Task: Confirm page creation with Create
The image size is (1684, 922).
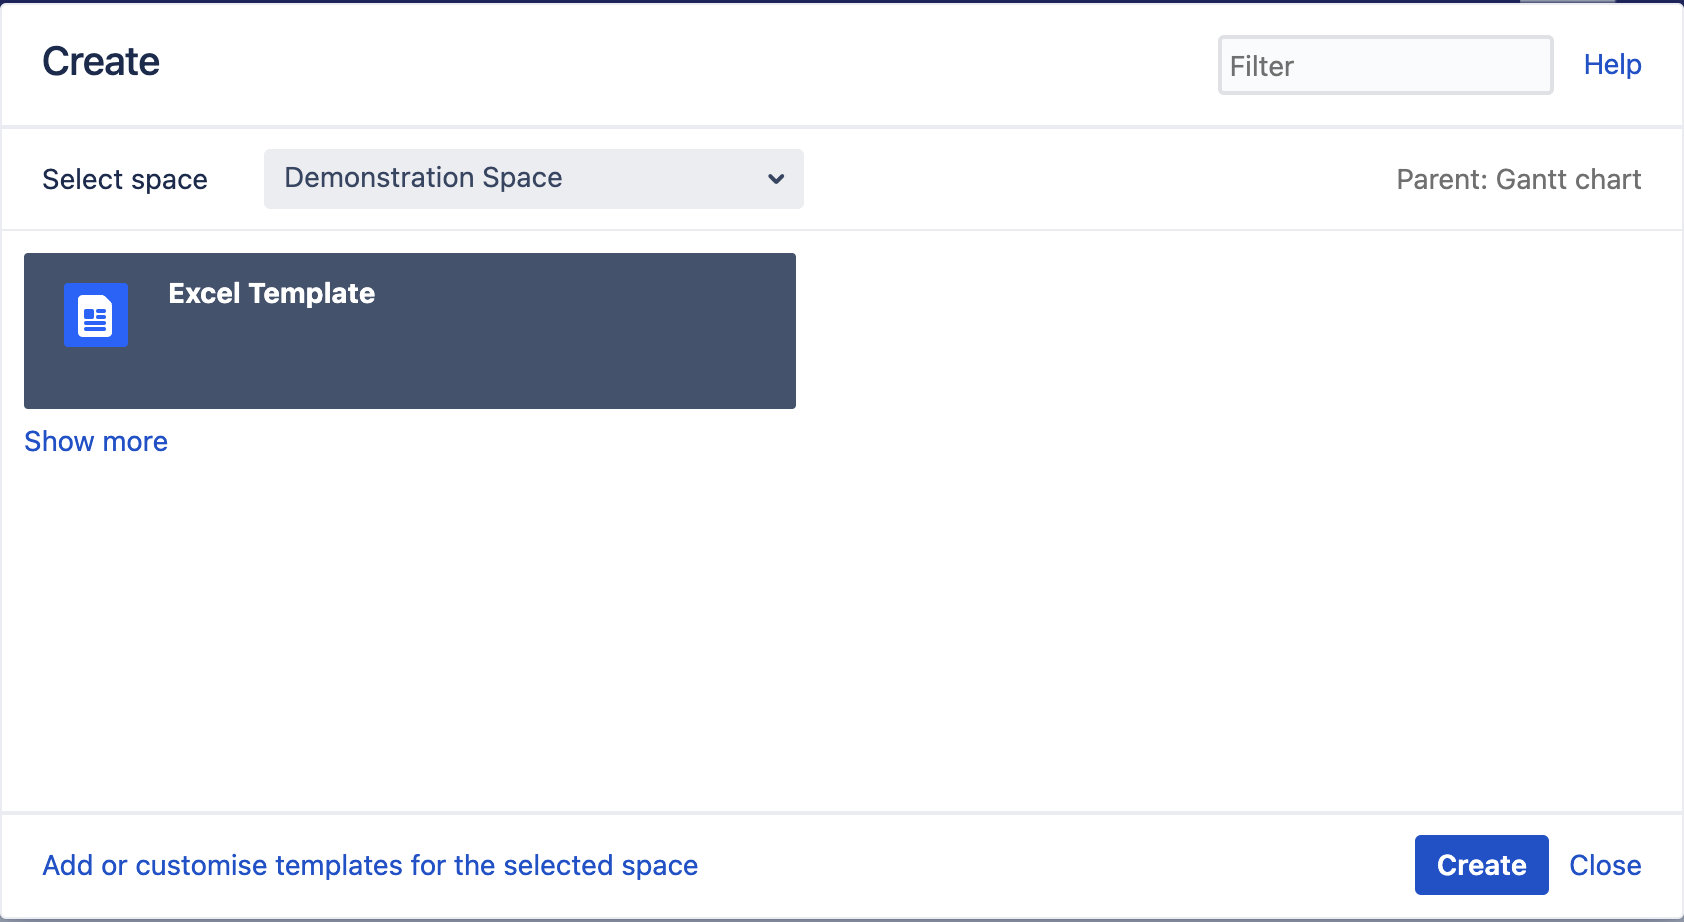Action: coord(1480,865)
